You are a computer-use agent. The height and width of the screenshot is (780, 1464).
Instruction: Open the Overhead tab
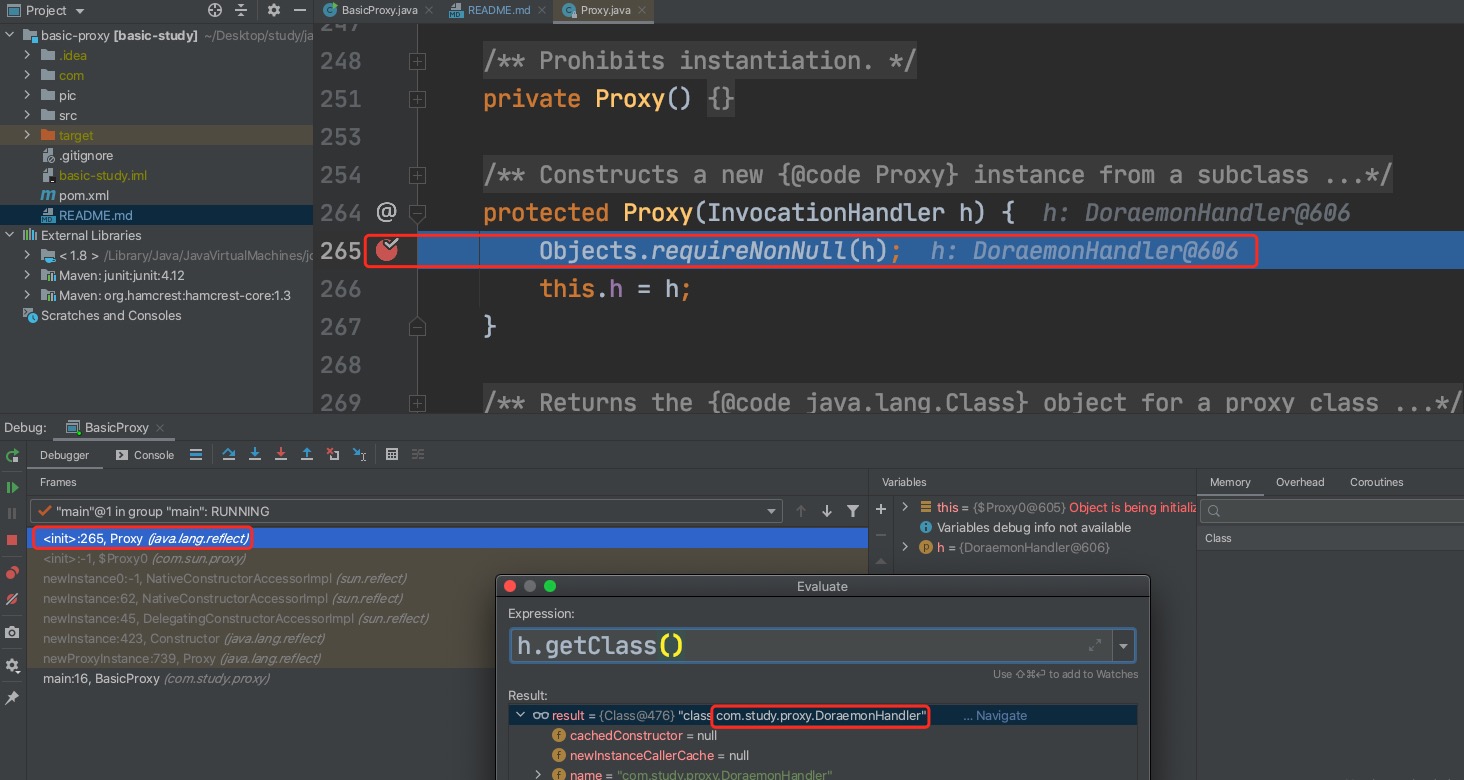click(1300, 482)
